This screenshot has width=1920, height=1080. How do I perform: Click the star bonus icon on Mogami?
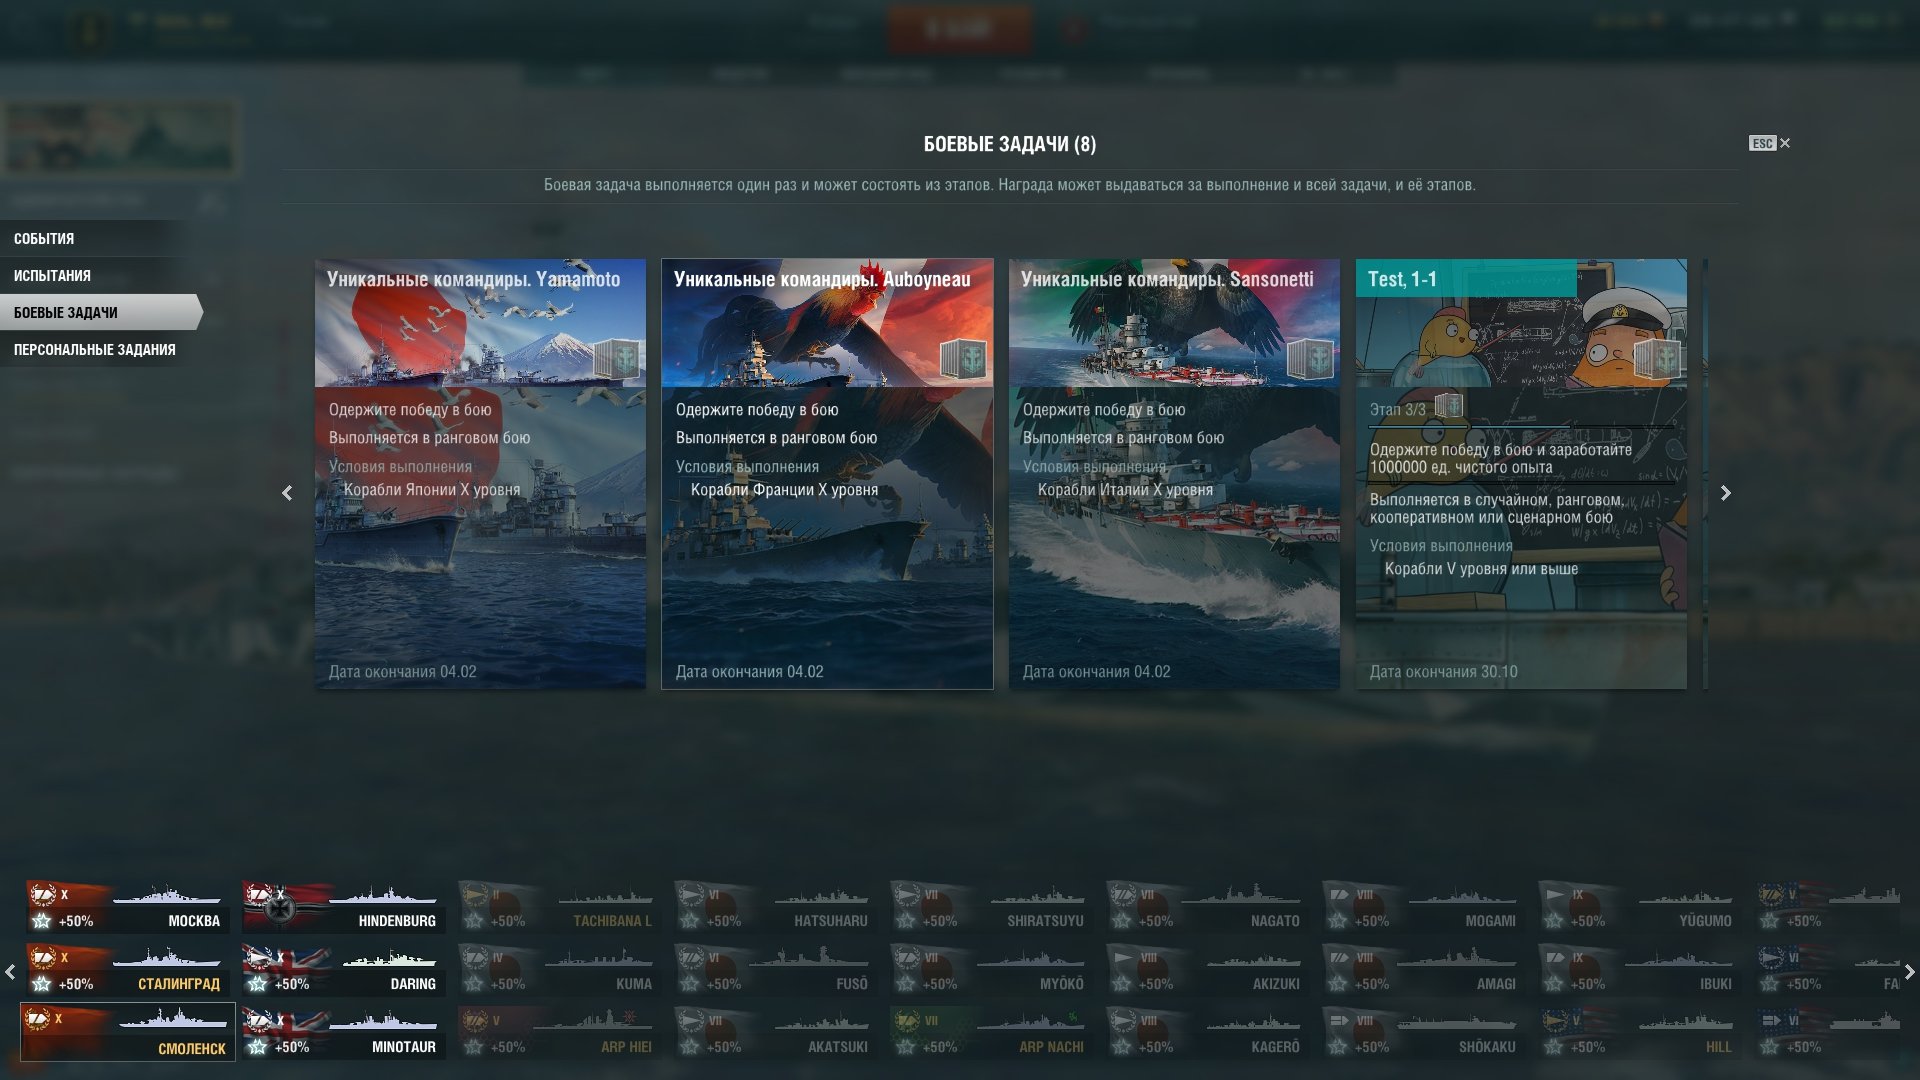click(x=1338, y=921)
